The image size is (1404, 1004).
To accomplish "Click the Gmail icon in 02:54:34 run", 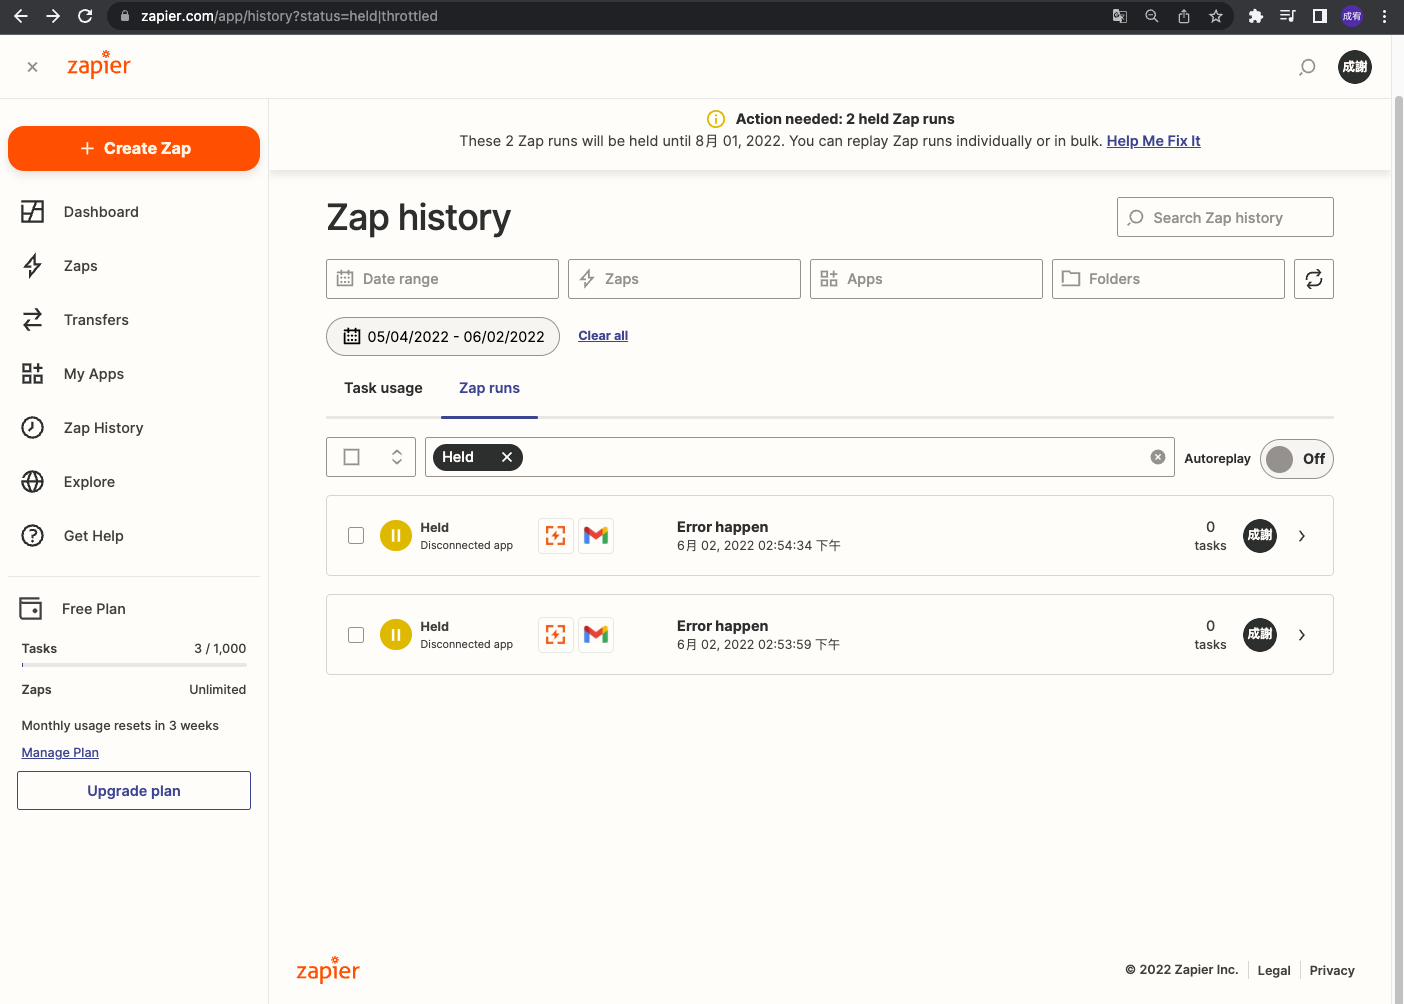I will 596,535.
